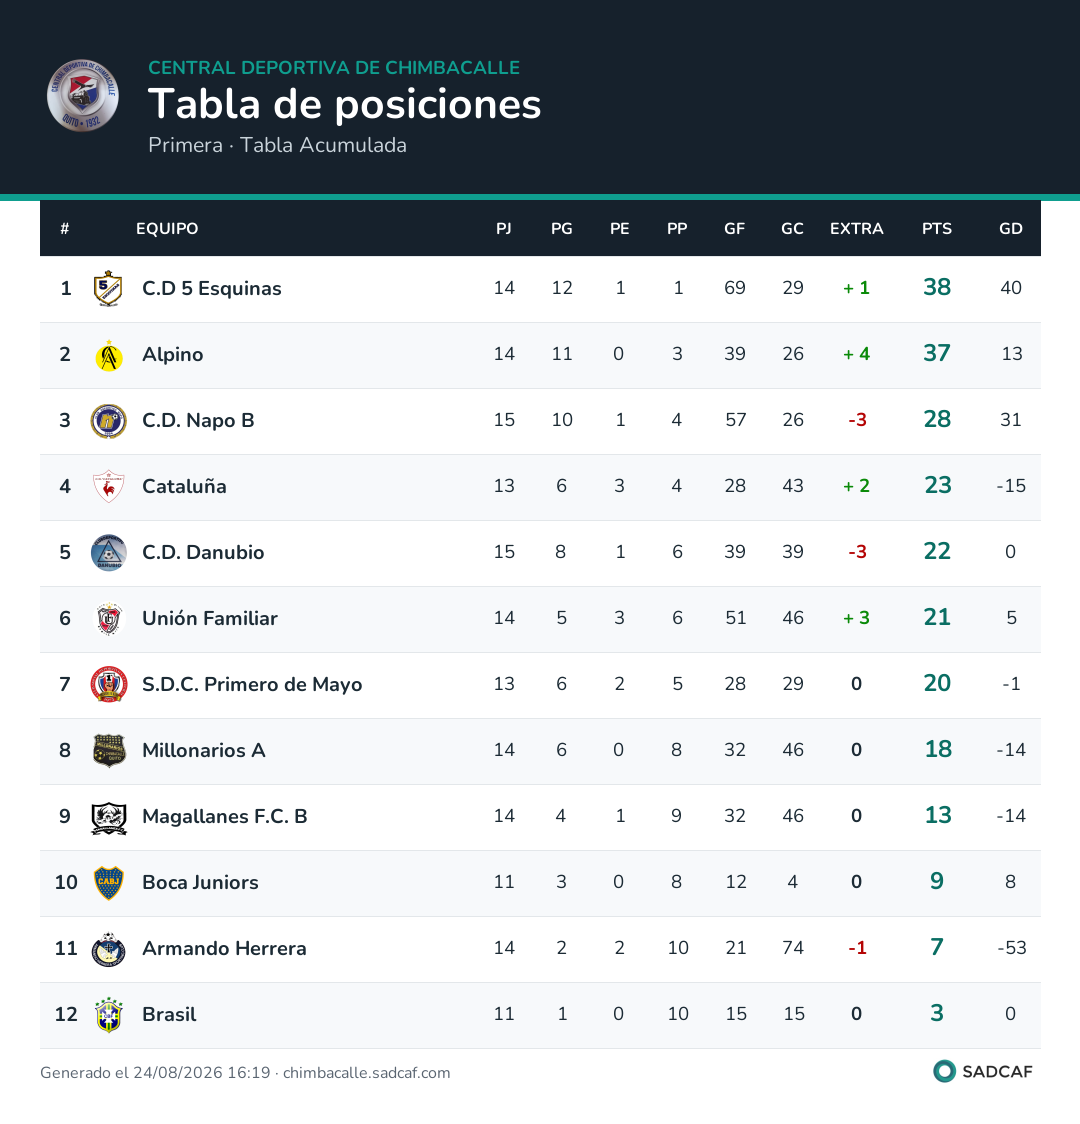Click the S.D.C. Primero de Mayo badge
This screenshot has width=1080, height=1124.
pos(108,685)
